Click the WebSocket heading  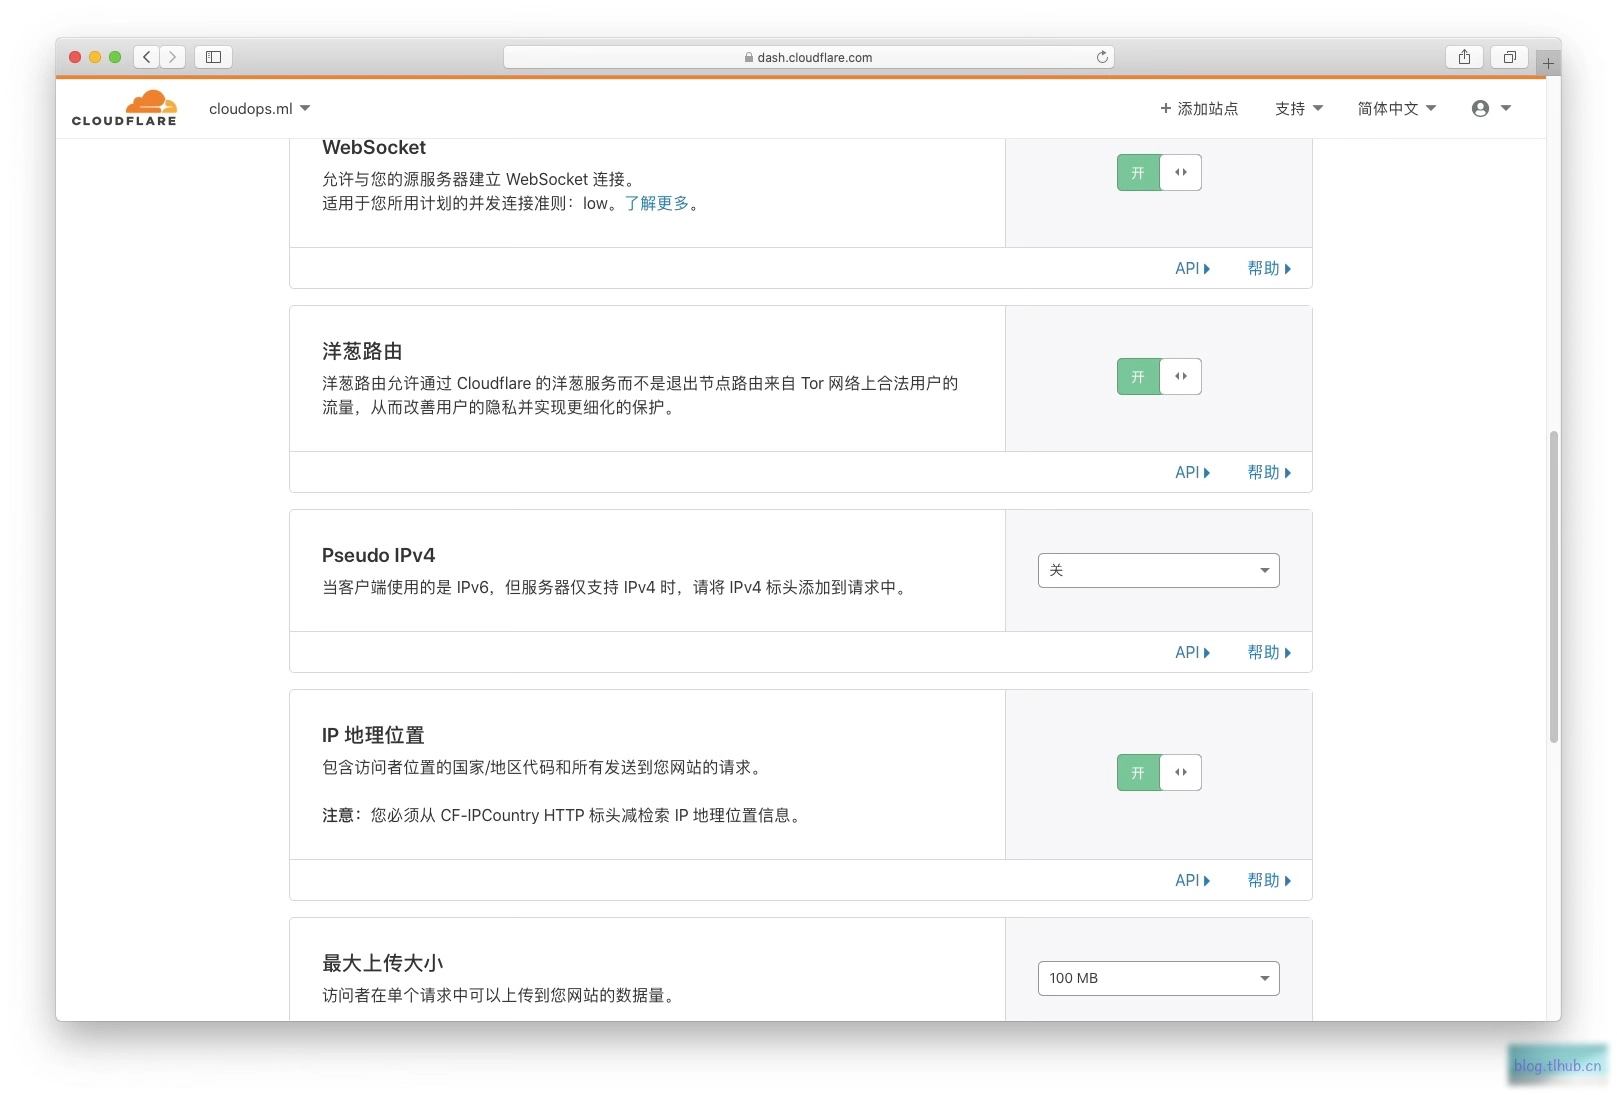click(x=374, y=147)
